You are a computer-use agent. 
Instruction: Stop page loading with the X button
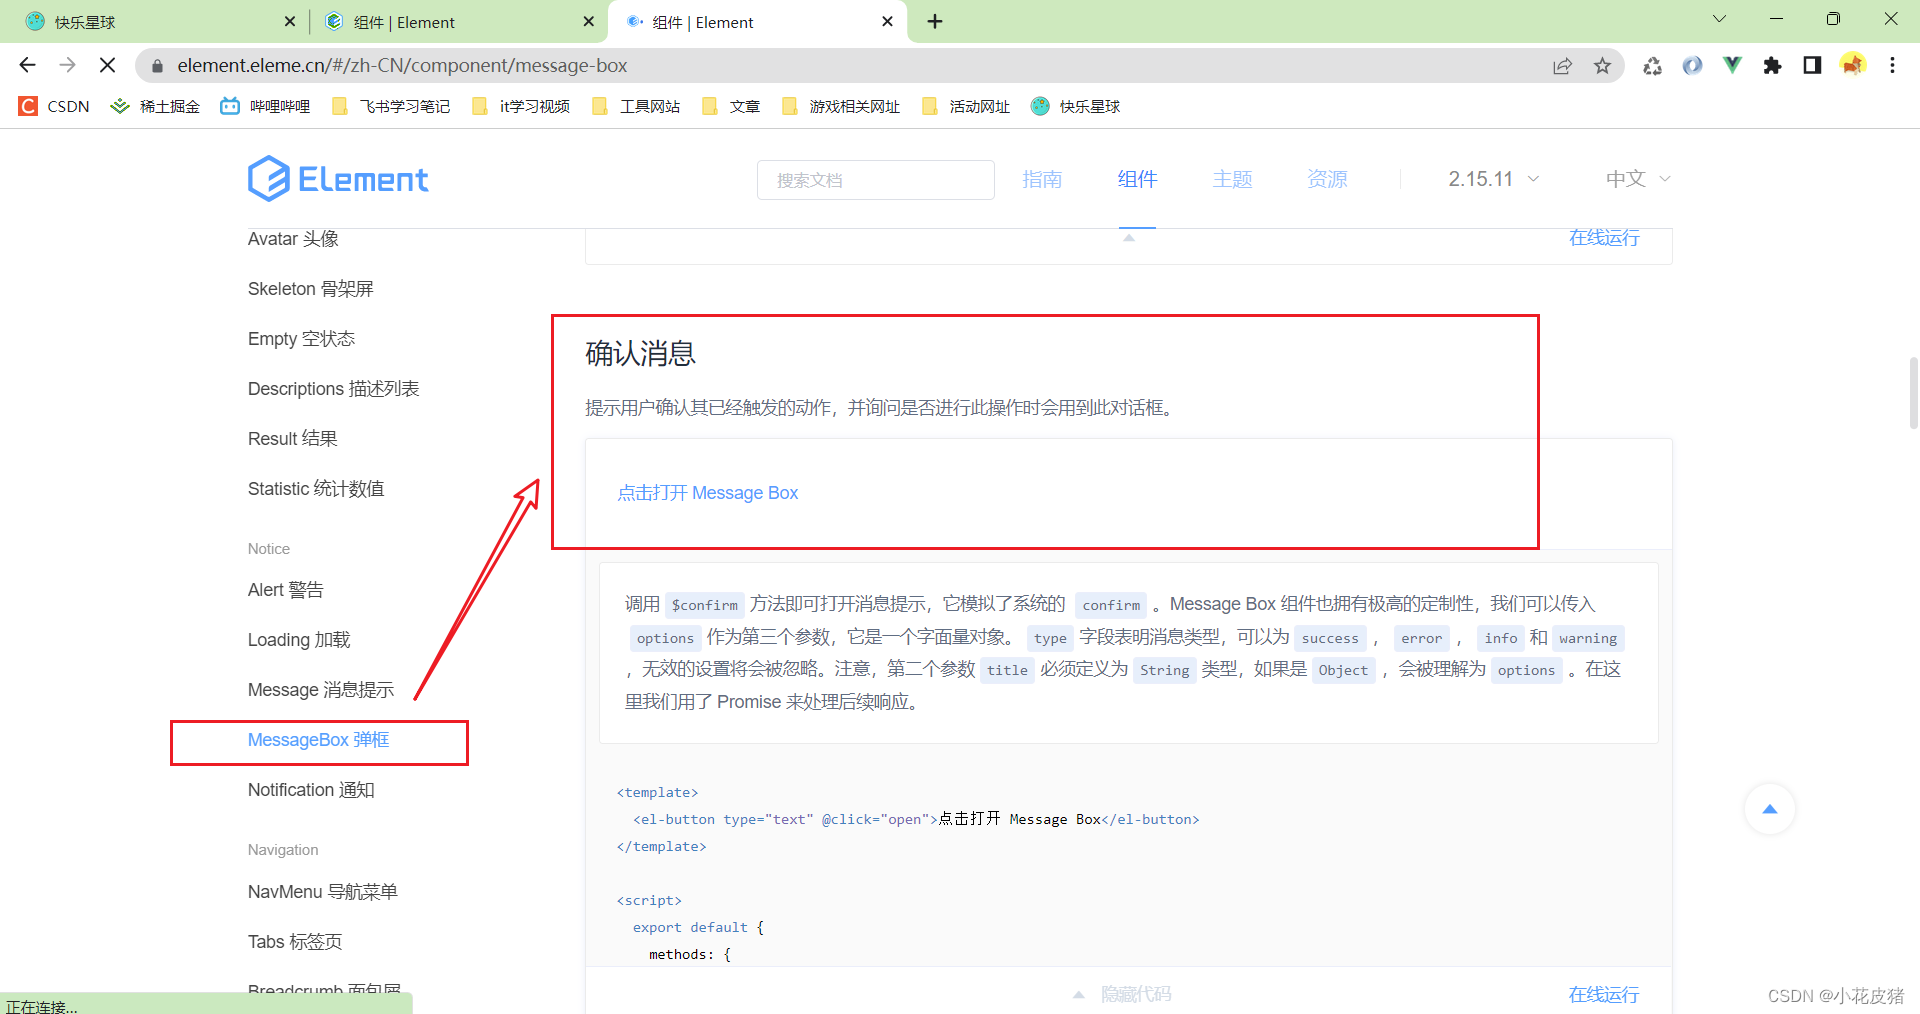click(x=108, y=65)
